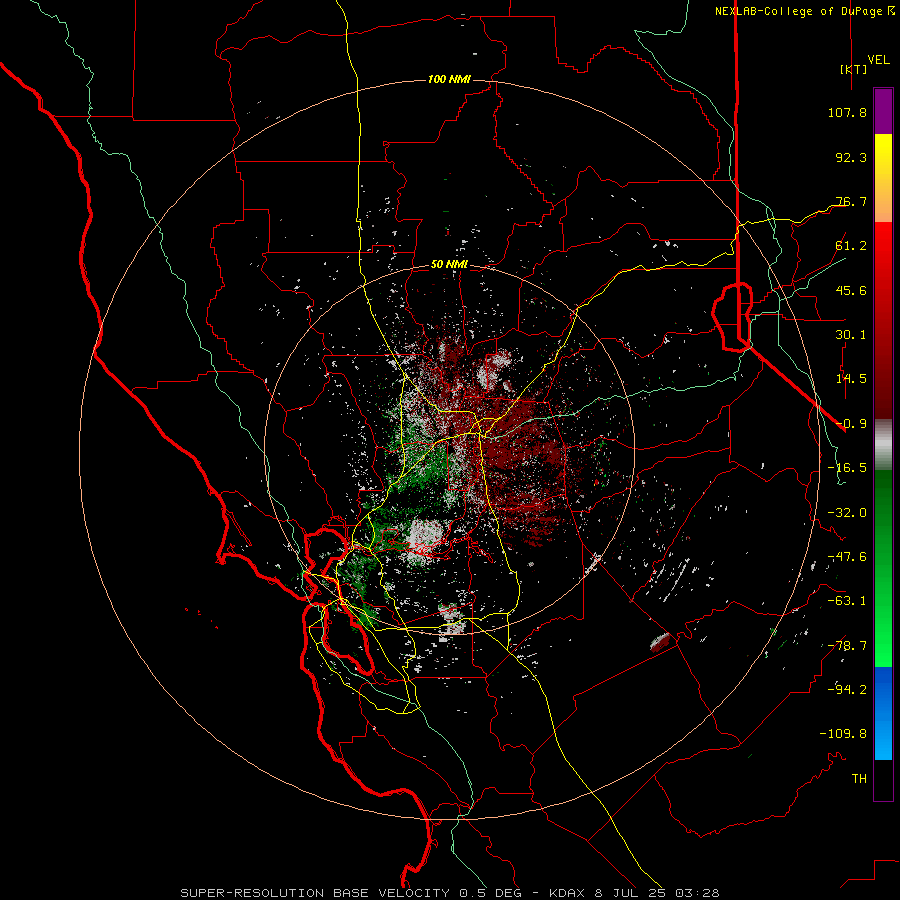Click the 92.3 velocity scale value
Image resolution: width=900 pixels, height=900 pixels.
[x=851, y=157]
